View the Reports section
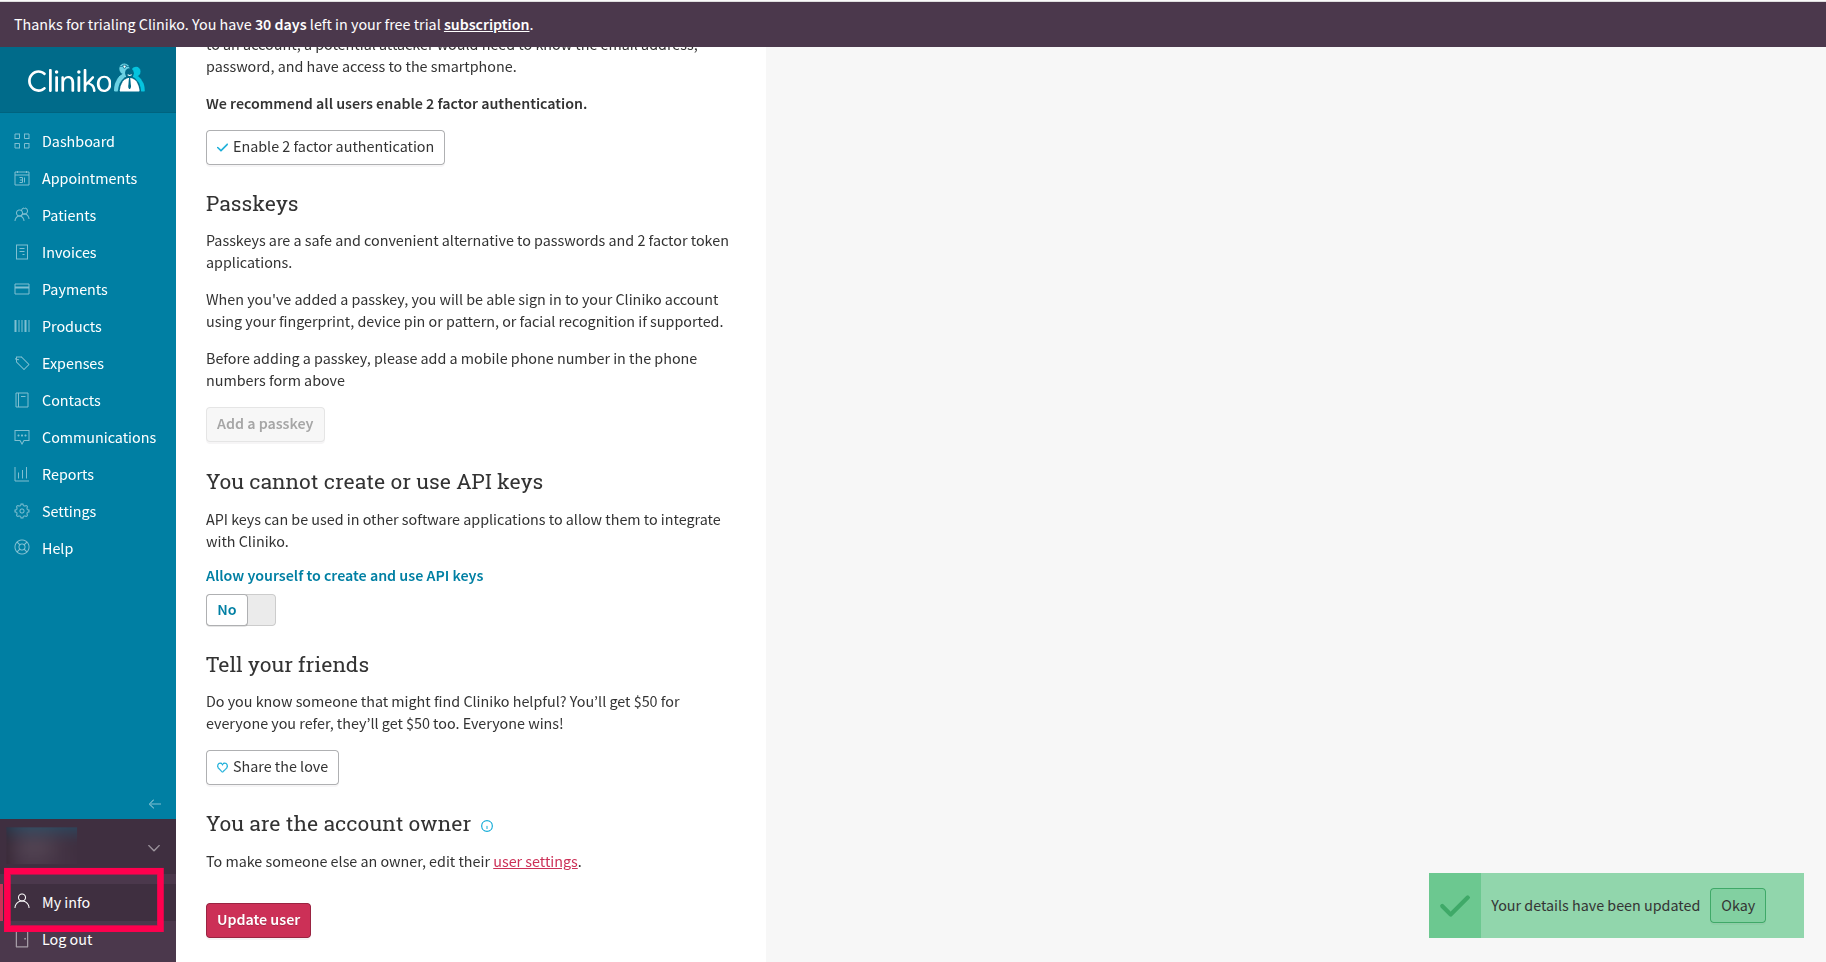 pos(88,475)
